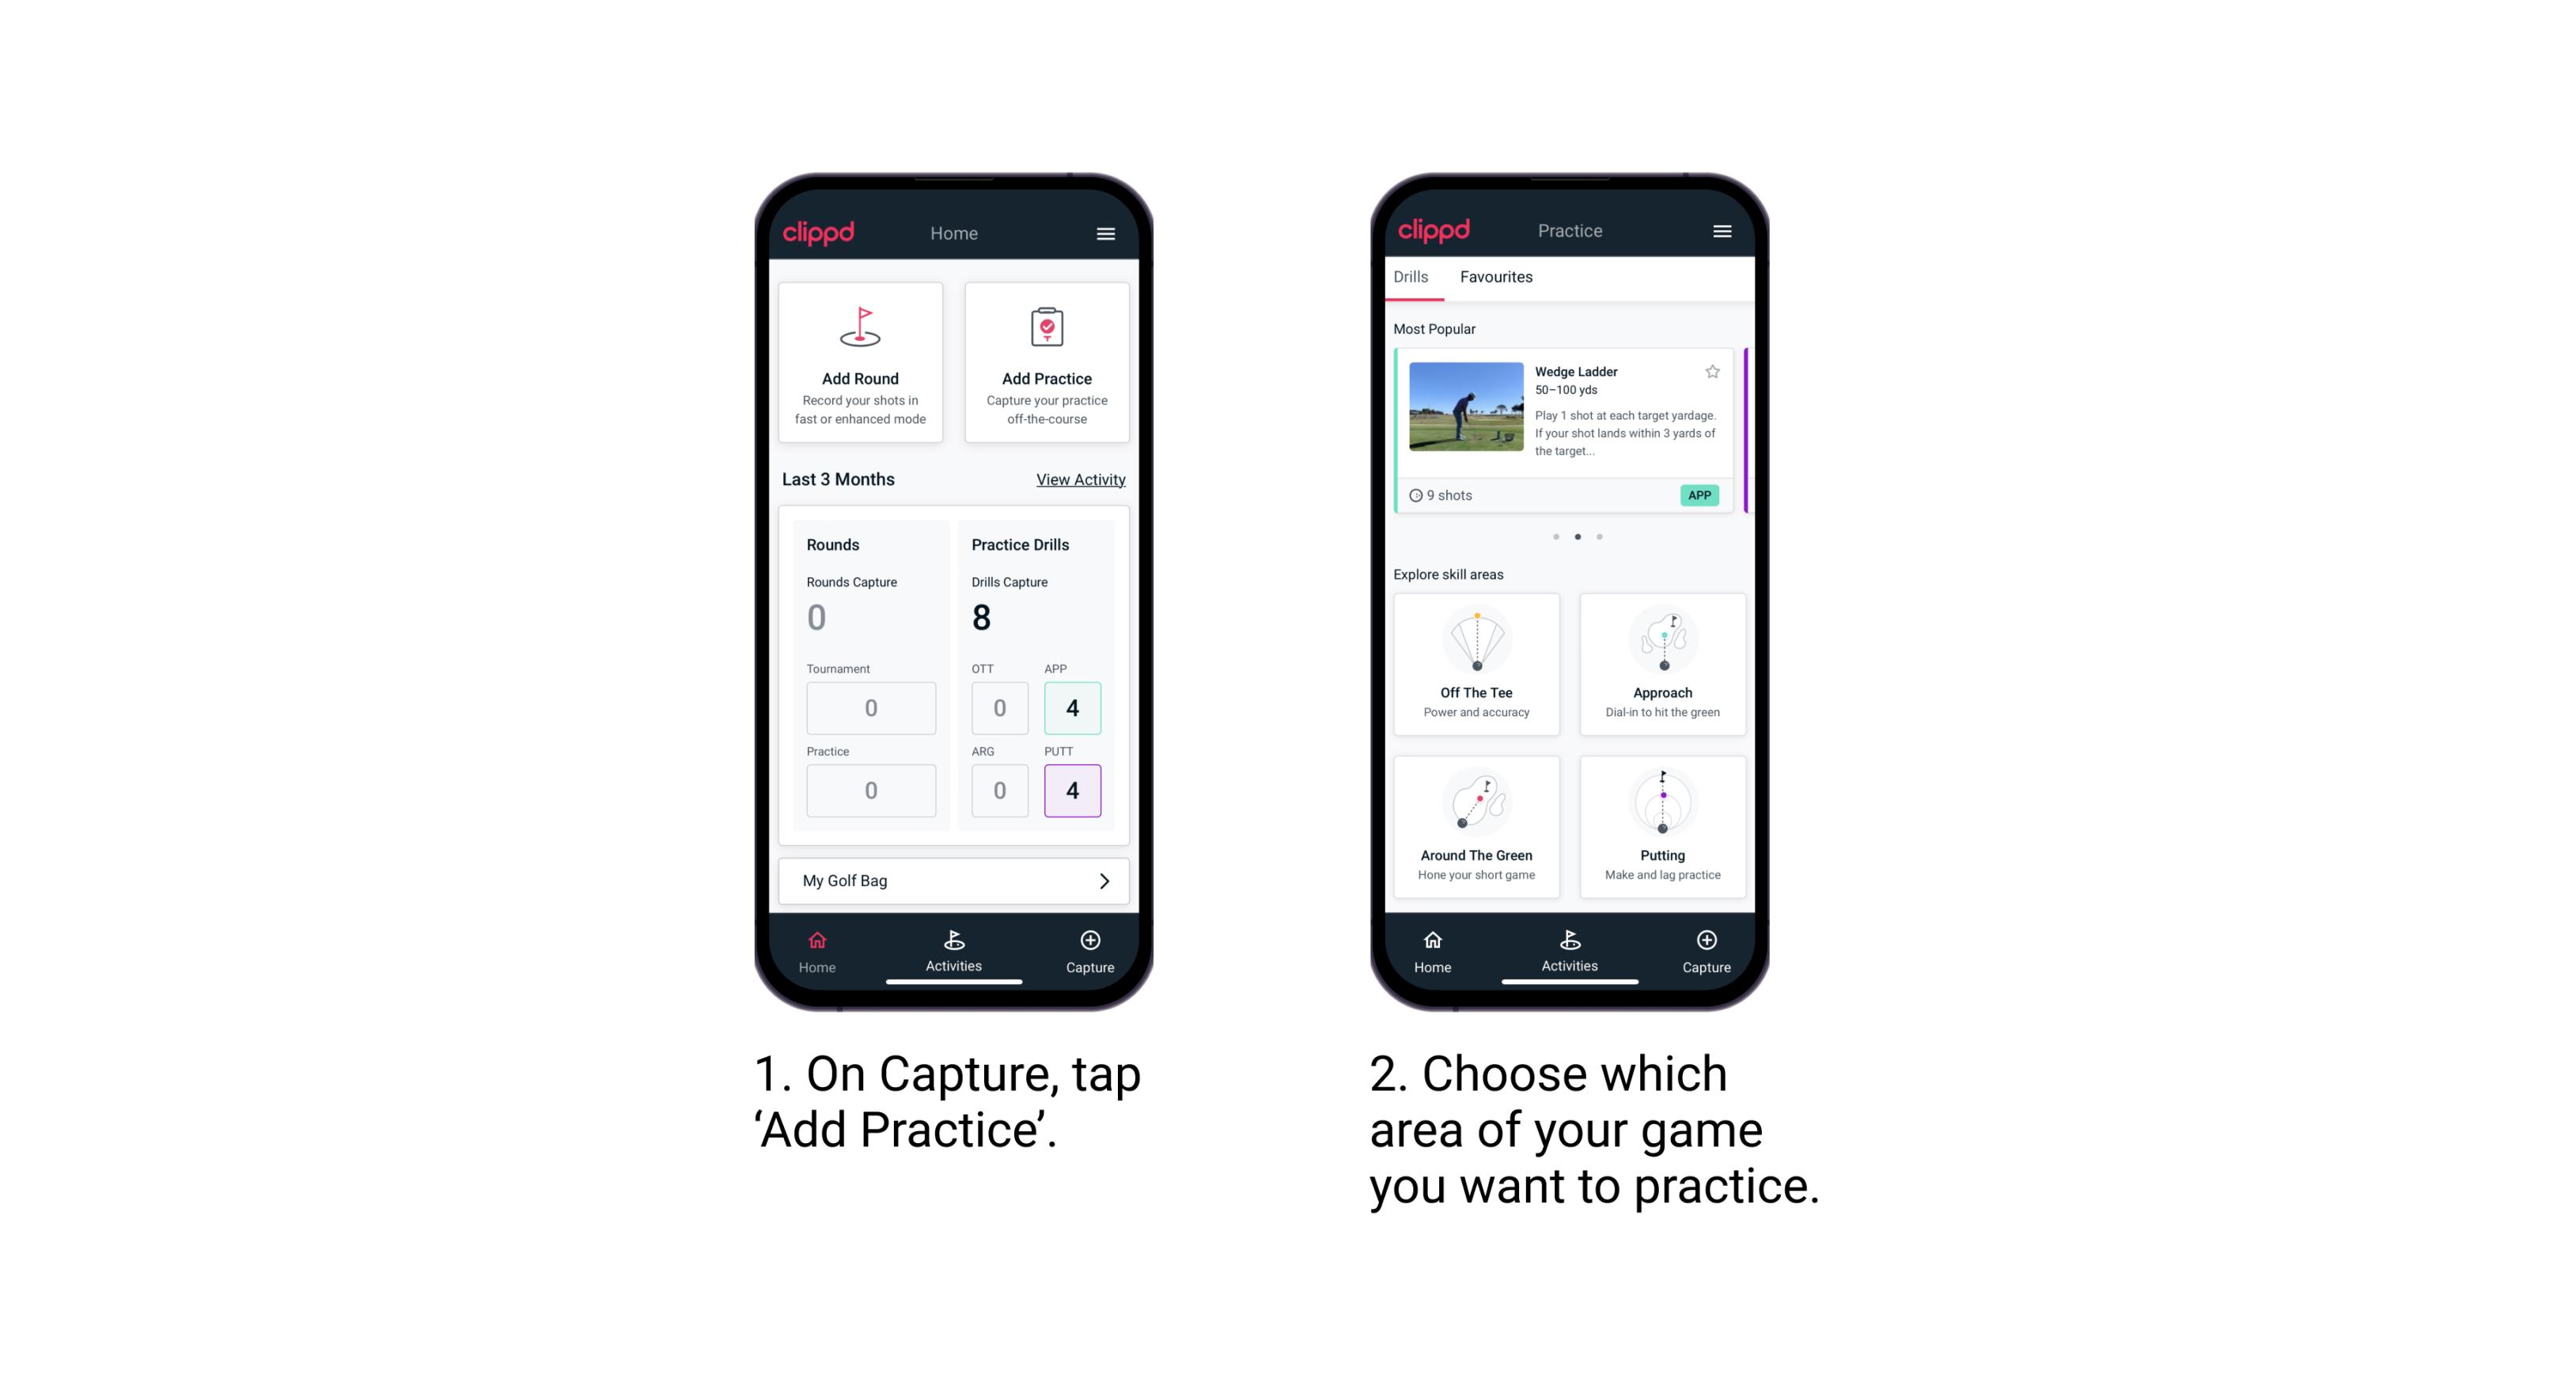The height and width of the screenshot is (1386, 2576).
Task: Switch to the Favourites tab
Action: 1498,277
